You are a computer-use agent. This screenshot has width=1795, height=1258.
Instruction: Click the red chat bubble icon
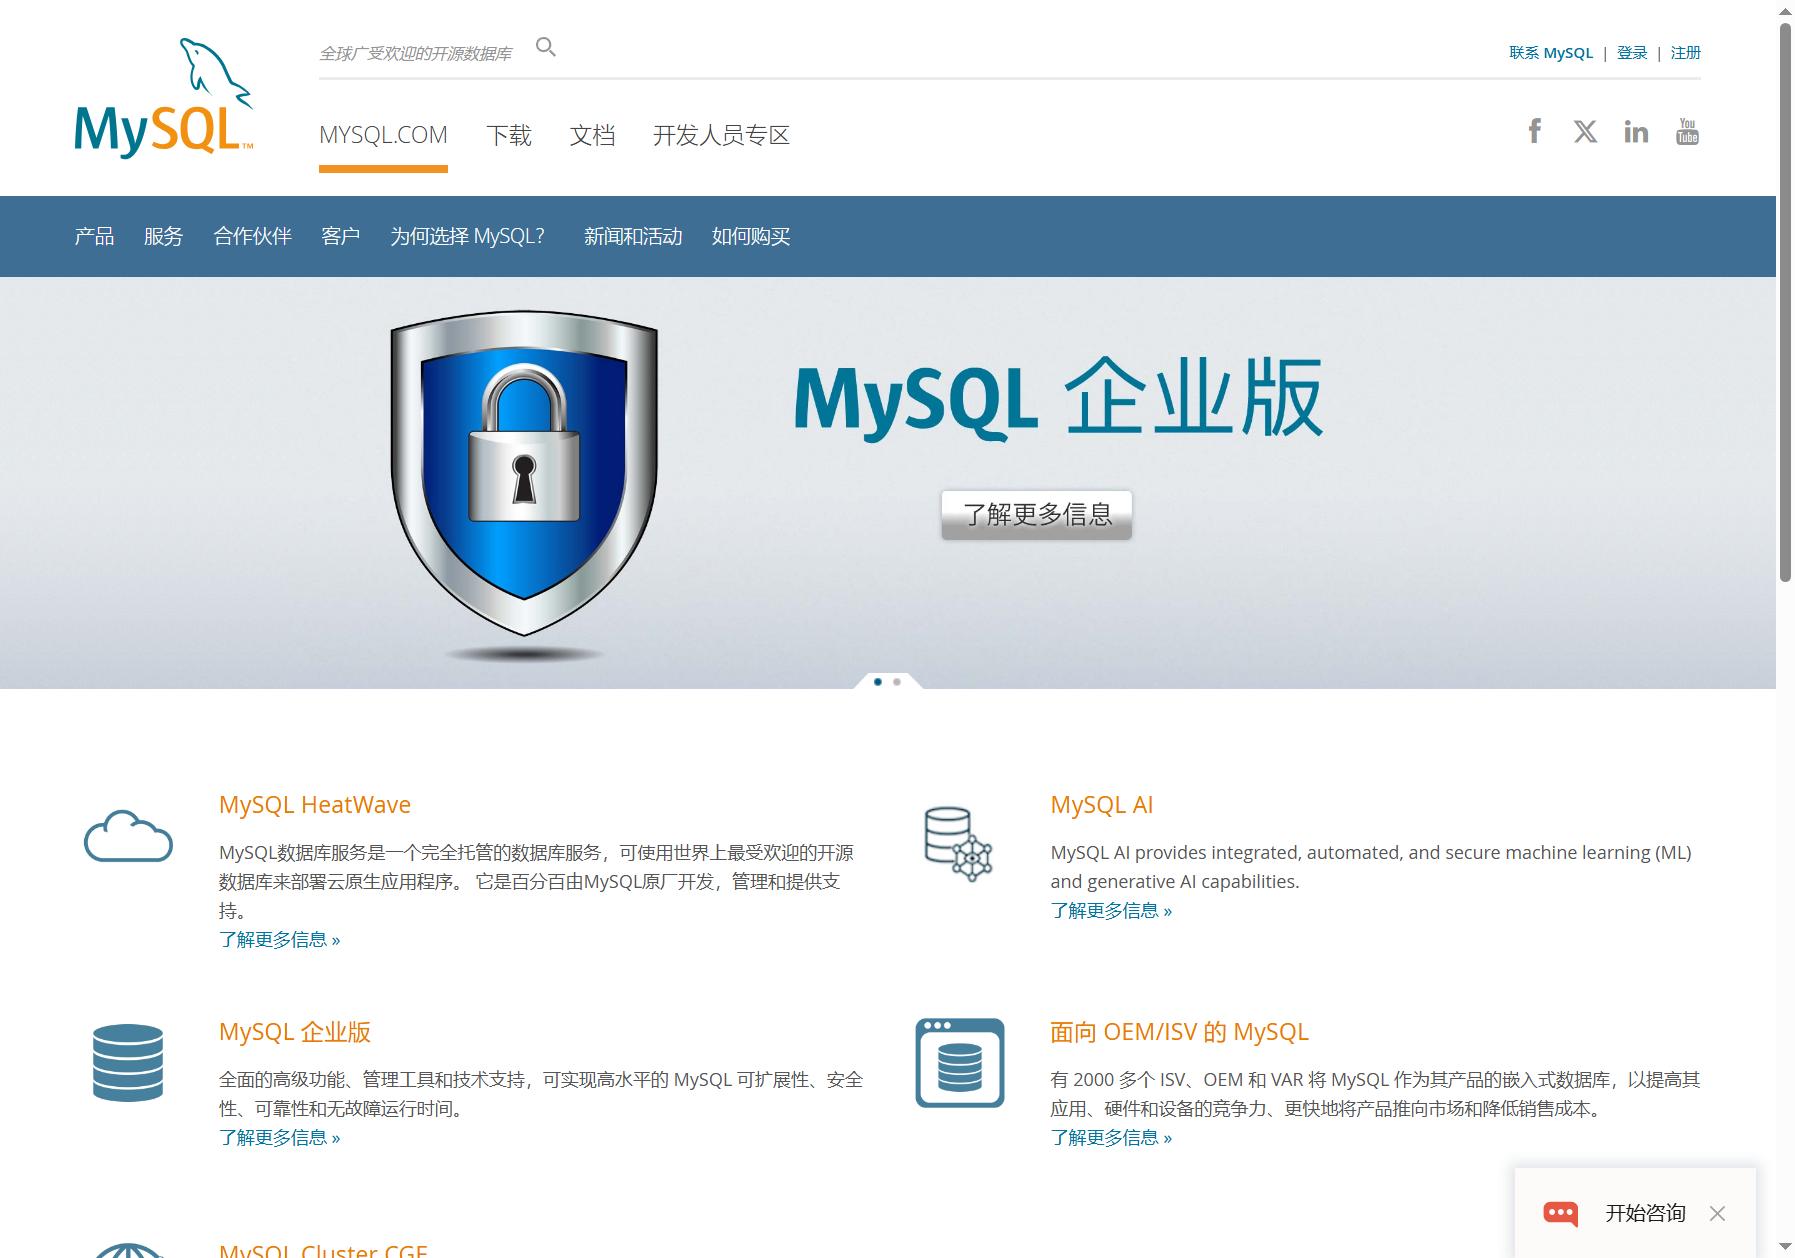(1561, 1213)
